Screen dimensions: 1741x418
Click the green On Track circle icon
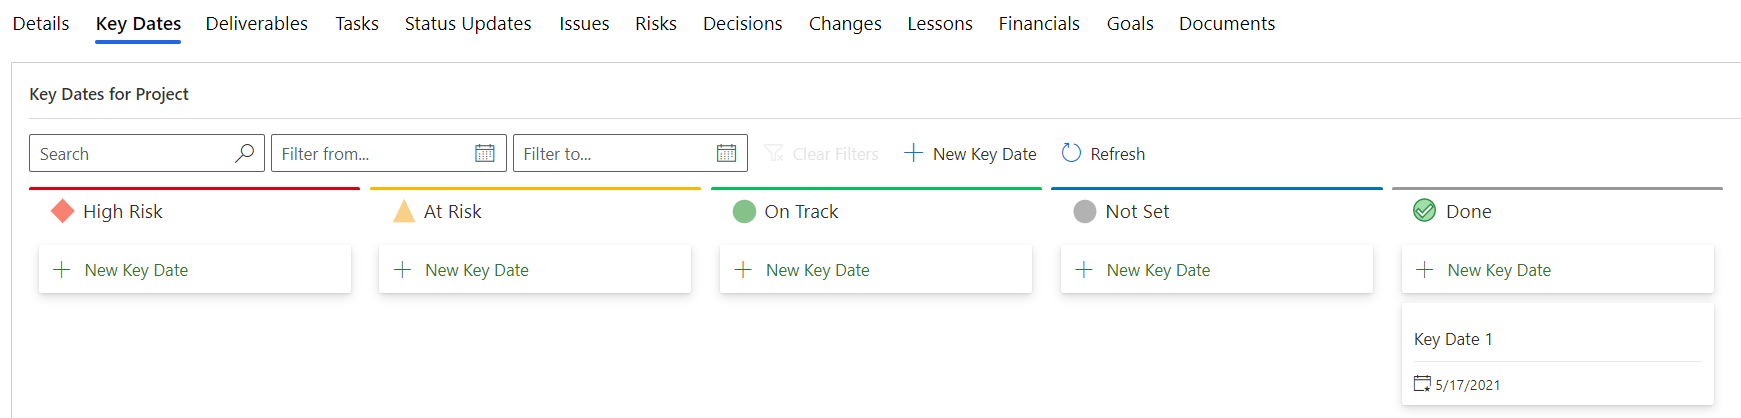click(744, 211)
